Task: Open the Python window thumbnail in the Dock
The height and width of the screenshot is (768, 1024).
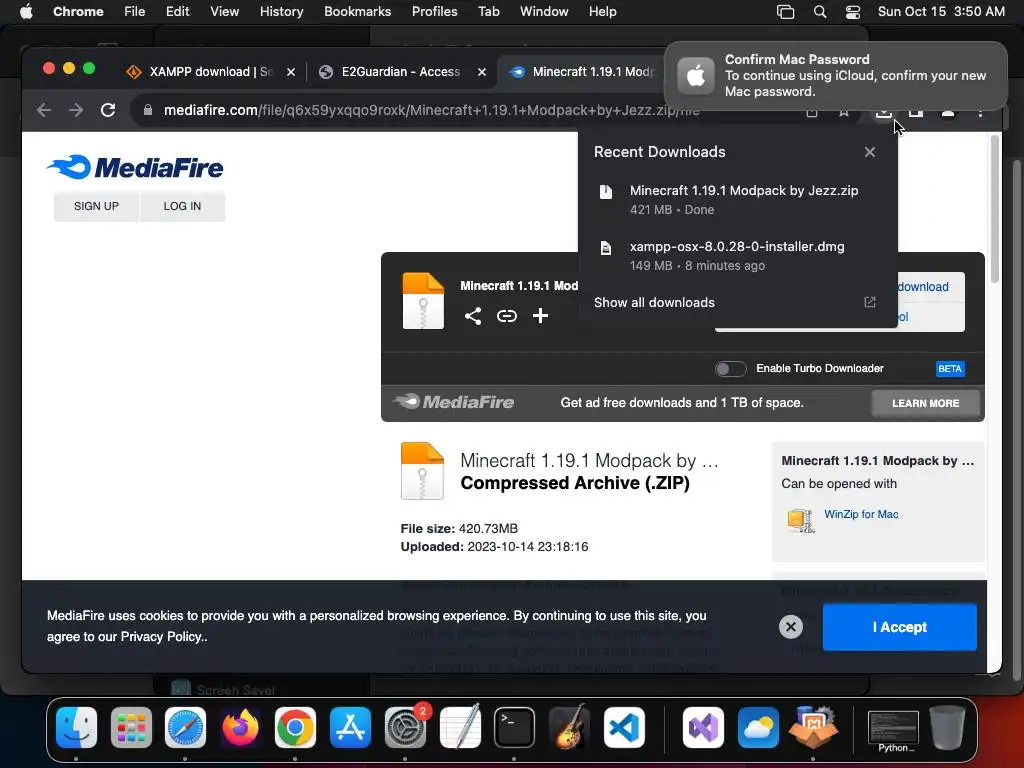Action: click(893, 731)
